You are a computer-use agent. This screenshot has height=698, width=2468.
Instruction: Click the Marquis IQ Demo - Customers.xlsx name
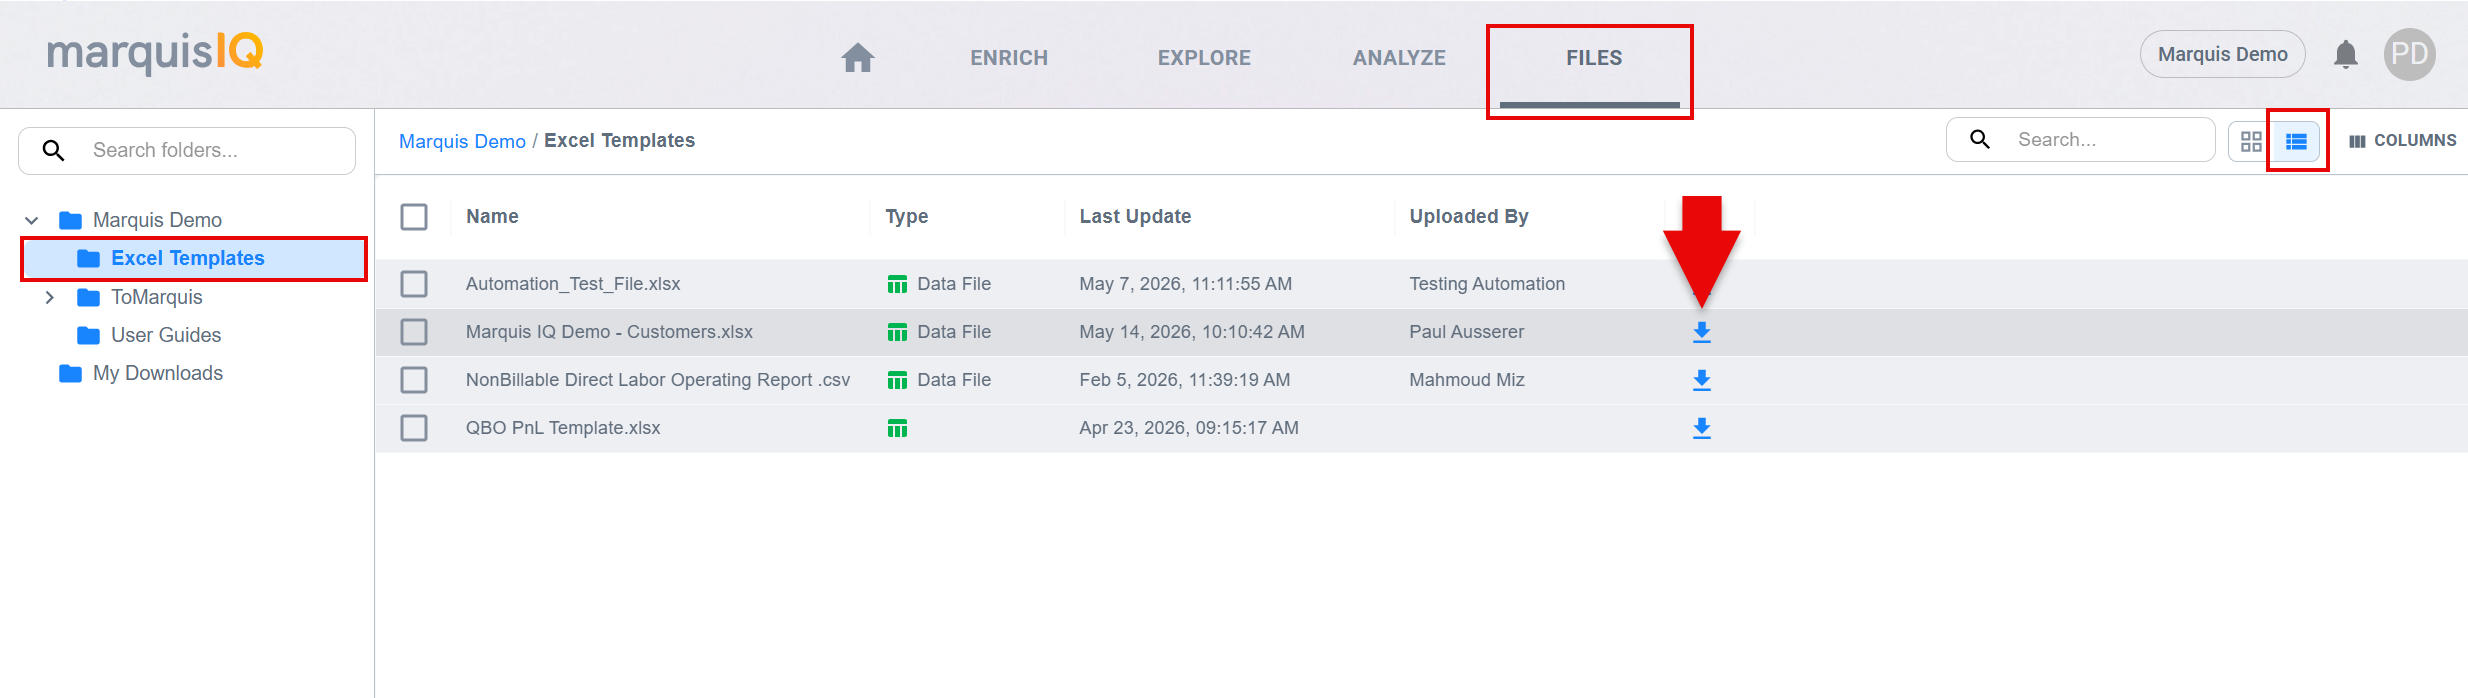(x=609, y=332)
